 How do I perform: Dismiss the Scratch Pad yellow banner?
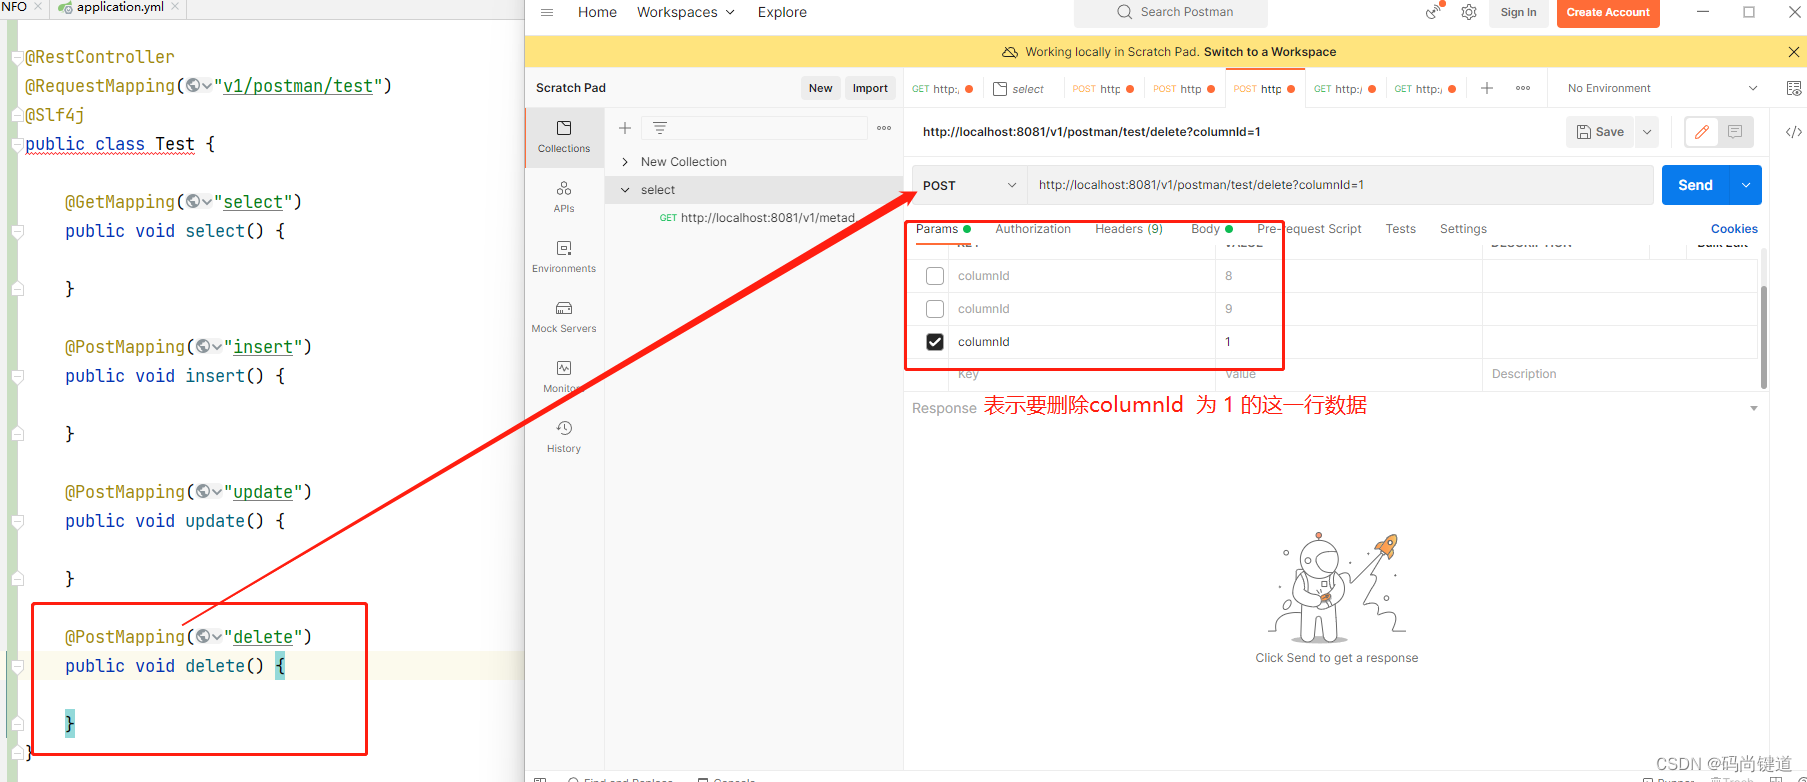coord(1794,52)
